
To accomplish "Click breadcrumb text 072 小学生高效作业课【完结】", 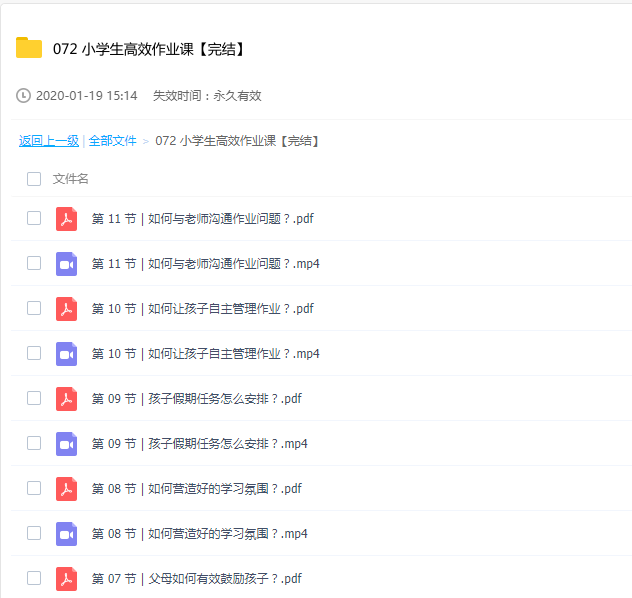I will tap(237, 141).
